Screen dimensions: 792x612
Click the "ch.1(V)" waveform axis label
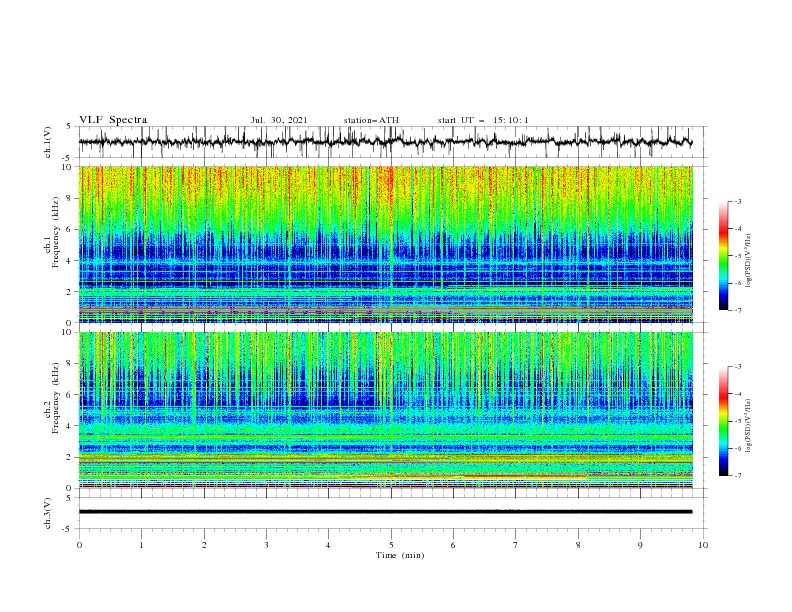click(48, 142)
